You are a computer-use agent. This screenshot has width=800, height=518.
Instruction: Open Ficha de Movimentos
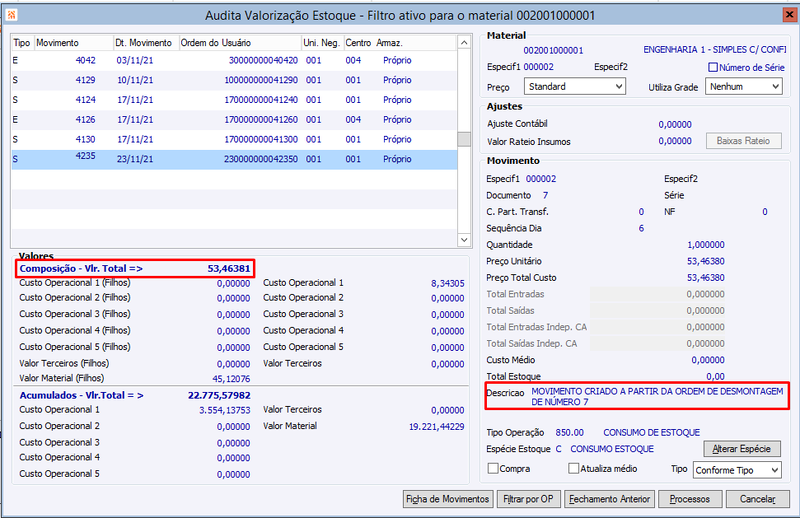pos(447,499)
